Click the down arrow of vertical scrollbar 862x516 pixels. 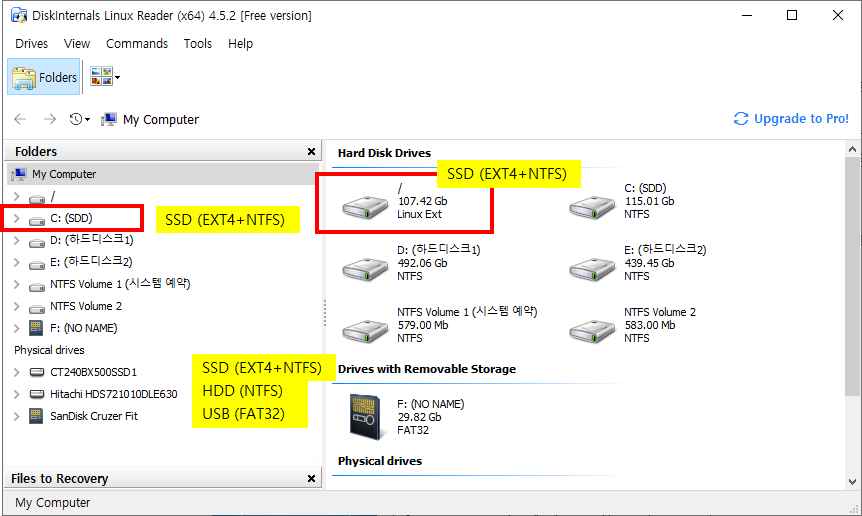pos(852,482)
